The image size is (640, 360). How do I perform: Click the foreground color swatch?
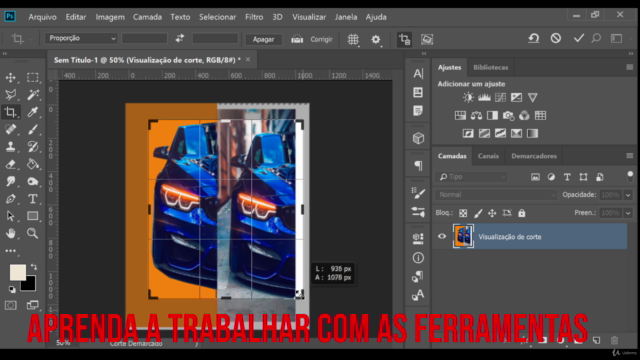point(18,272)
